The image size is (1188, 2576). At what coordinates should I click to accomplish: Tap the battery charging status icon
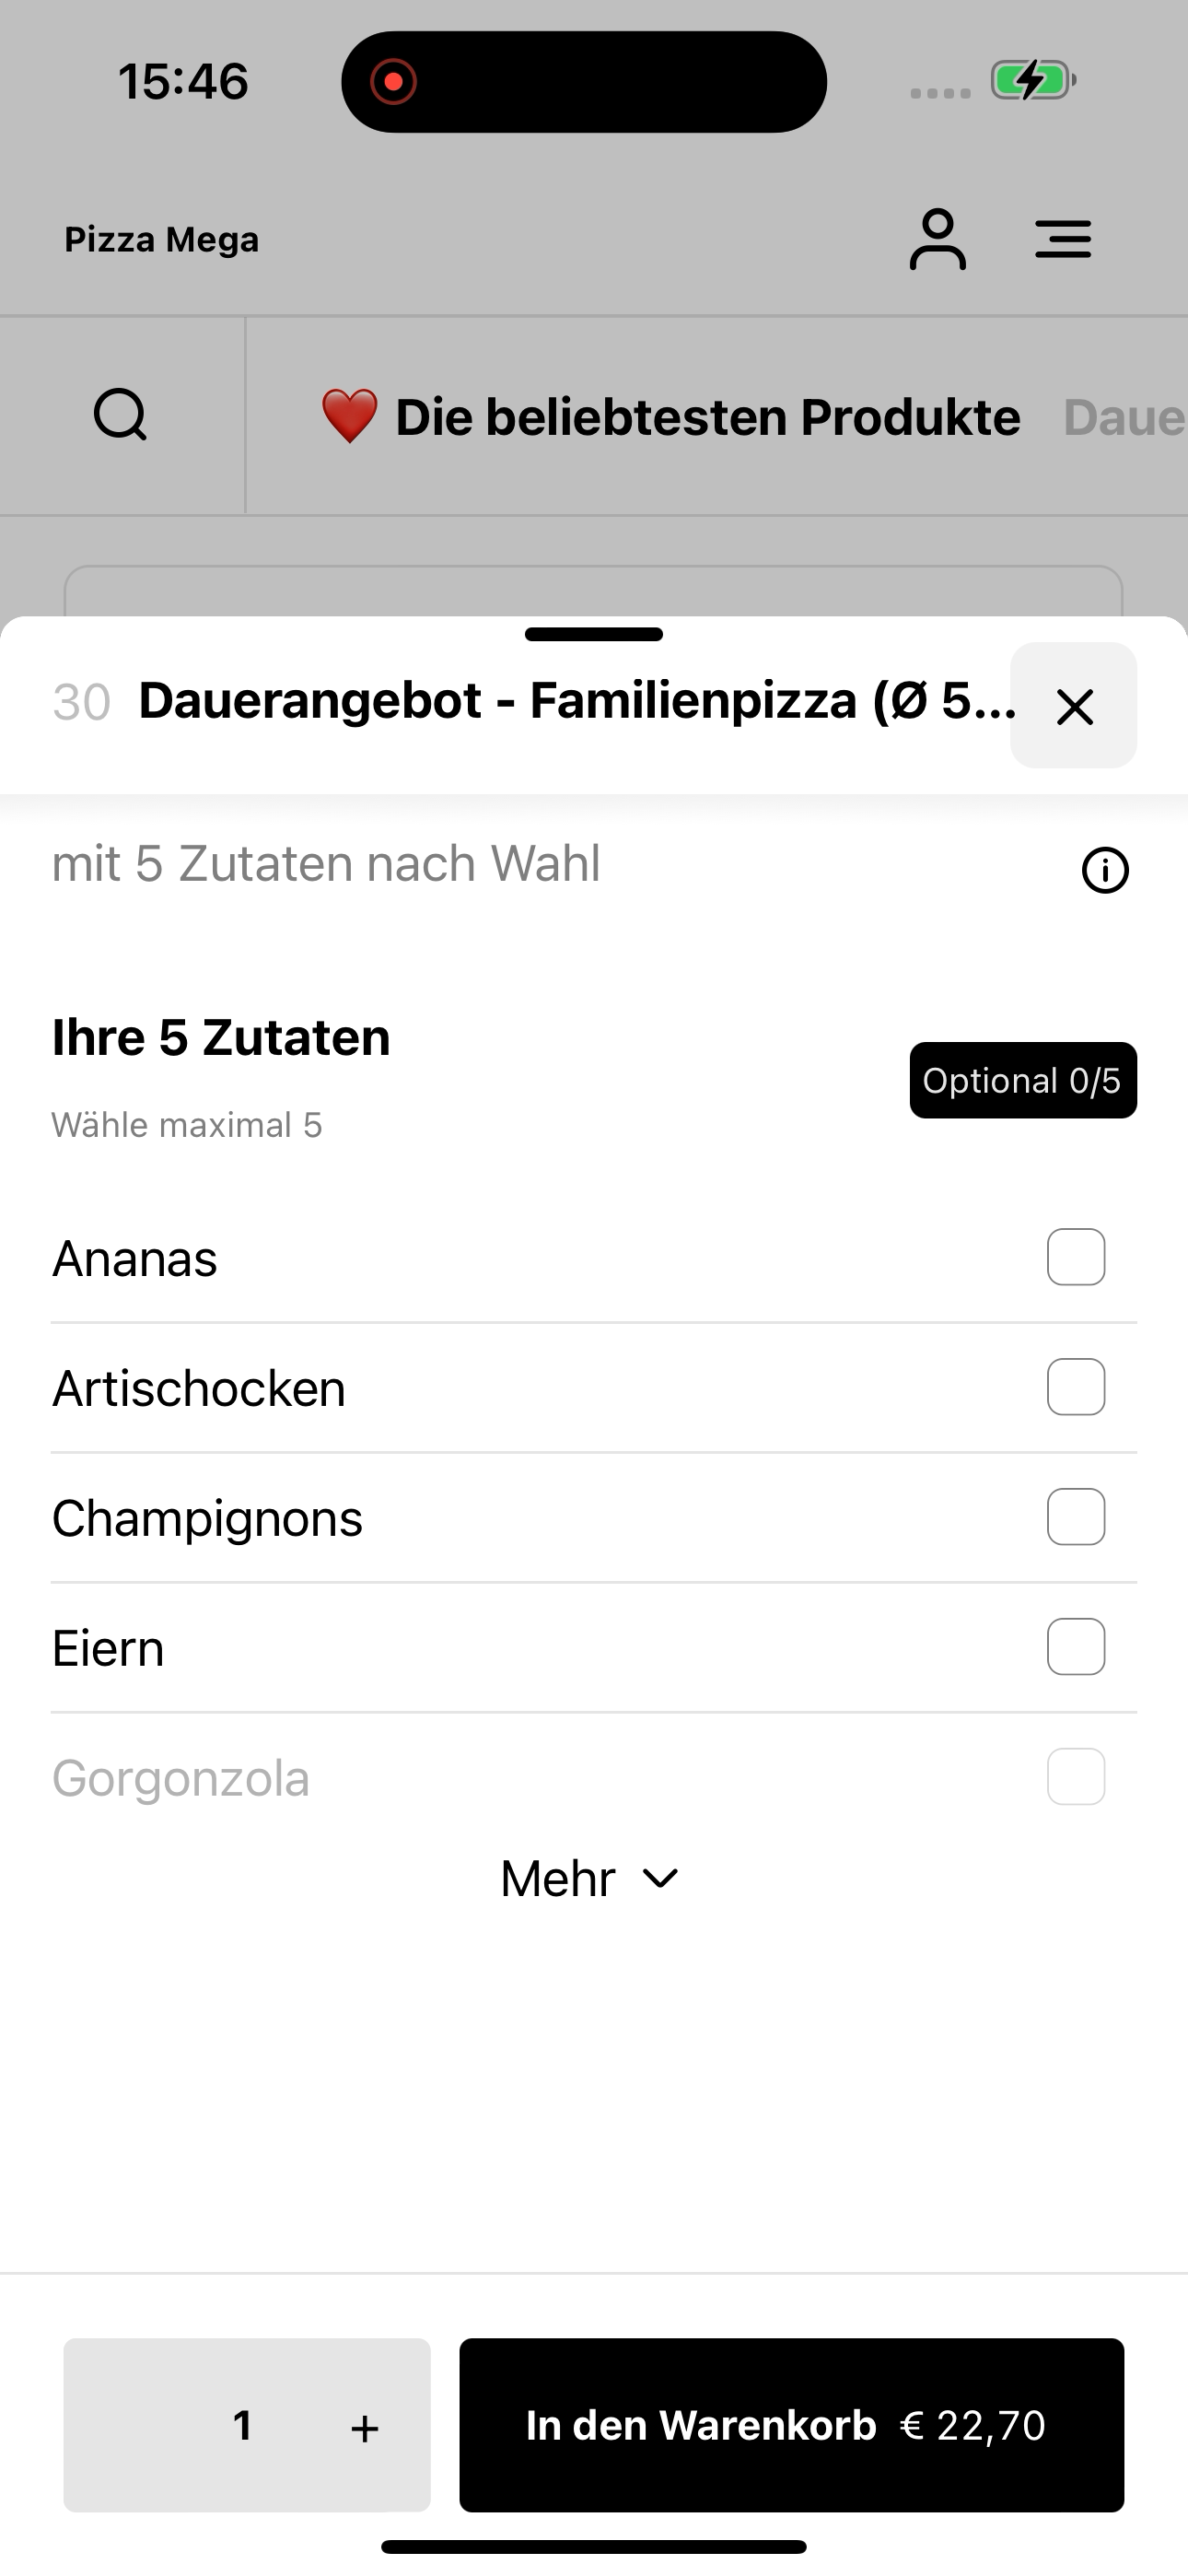point(1033,81)
